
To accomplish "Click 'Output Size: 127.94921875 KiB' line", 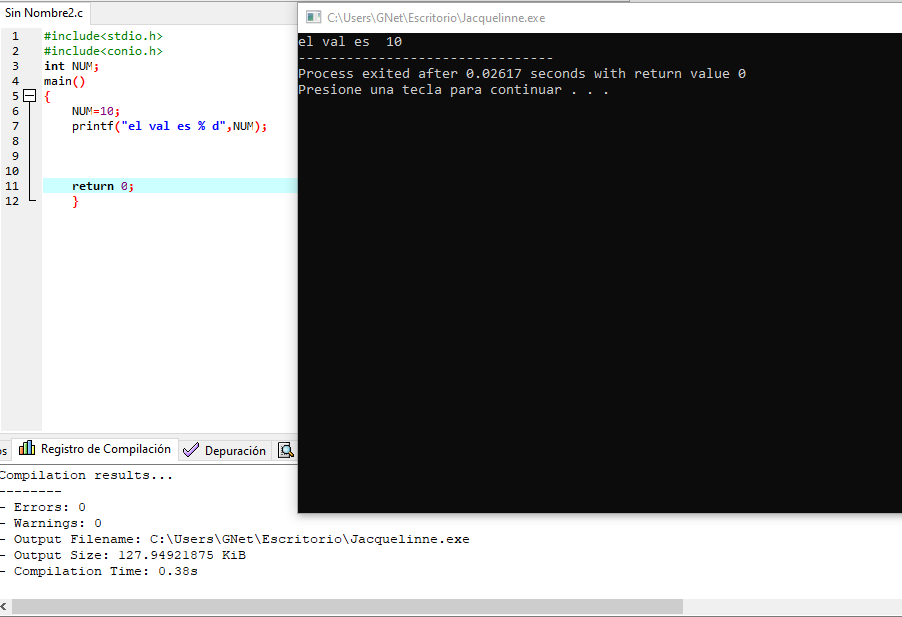I will (123, 555).
